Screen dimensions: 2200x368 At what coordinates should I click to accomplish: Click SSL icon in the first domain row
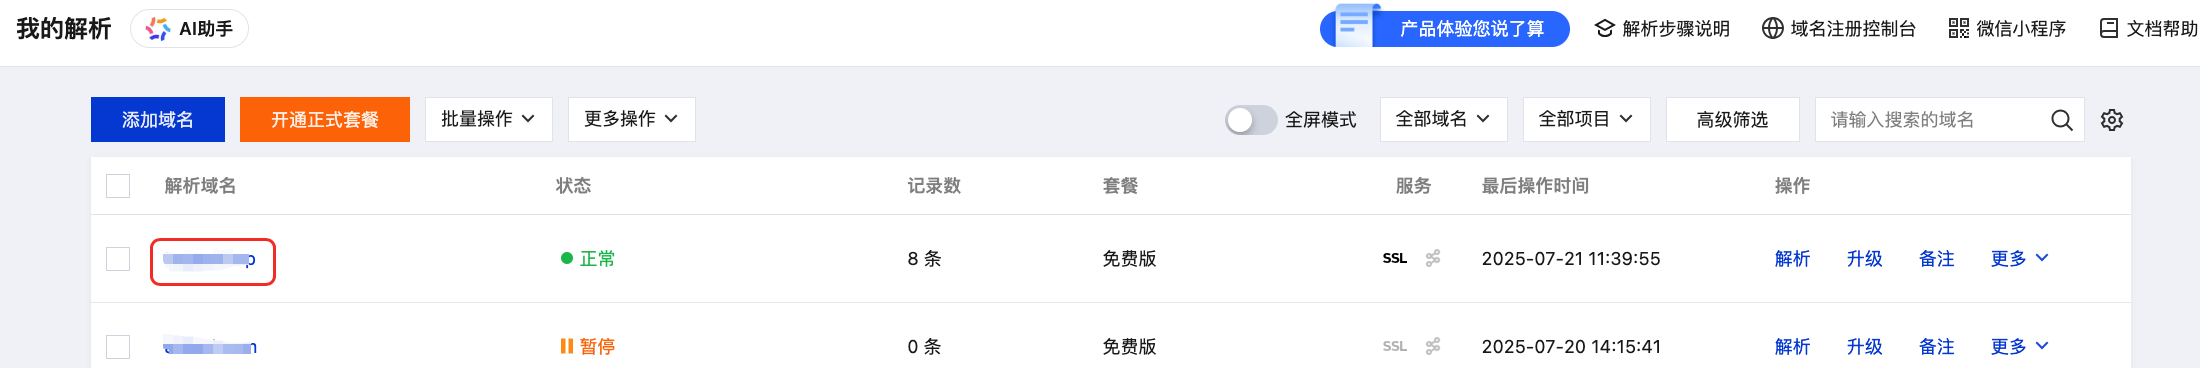(x=1394, y=258)
